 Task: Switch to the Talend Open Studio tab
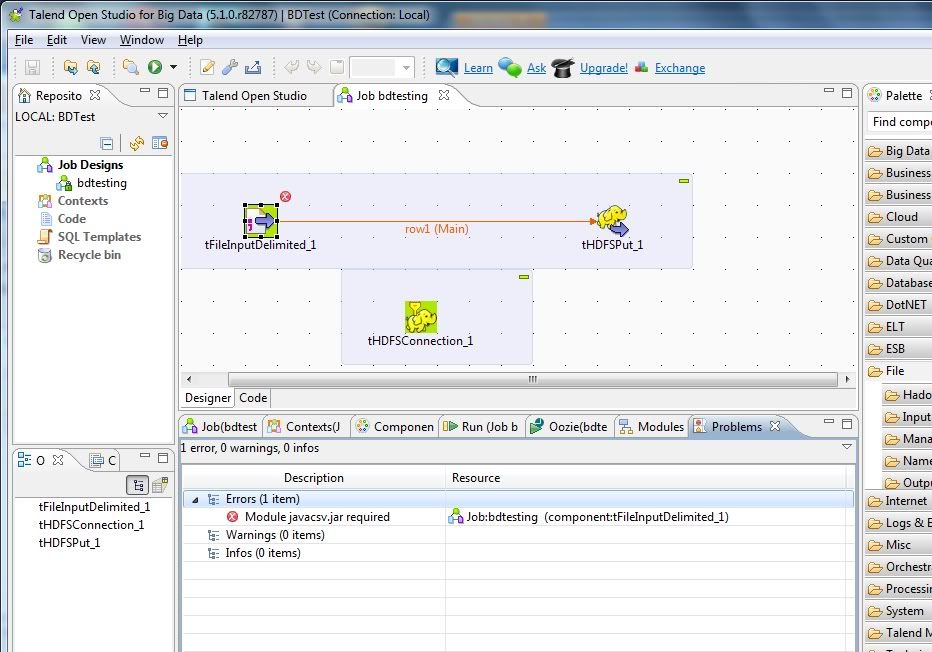(x=254, y=96)
